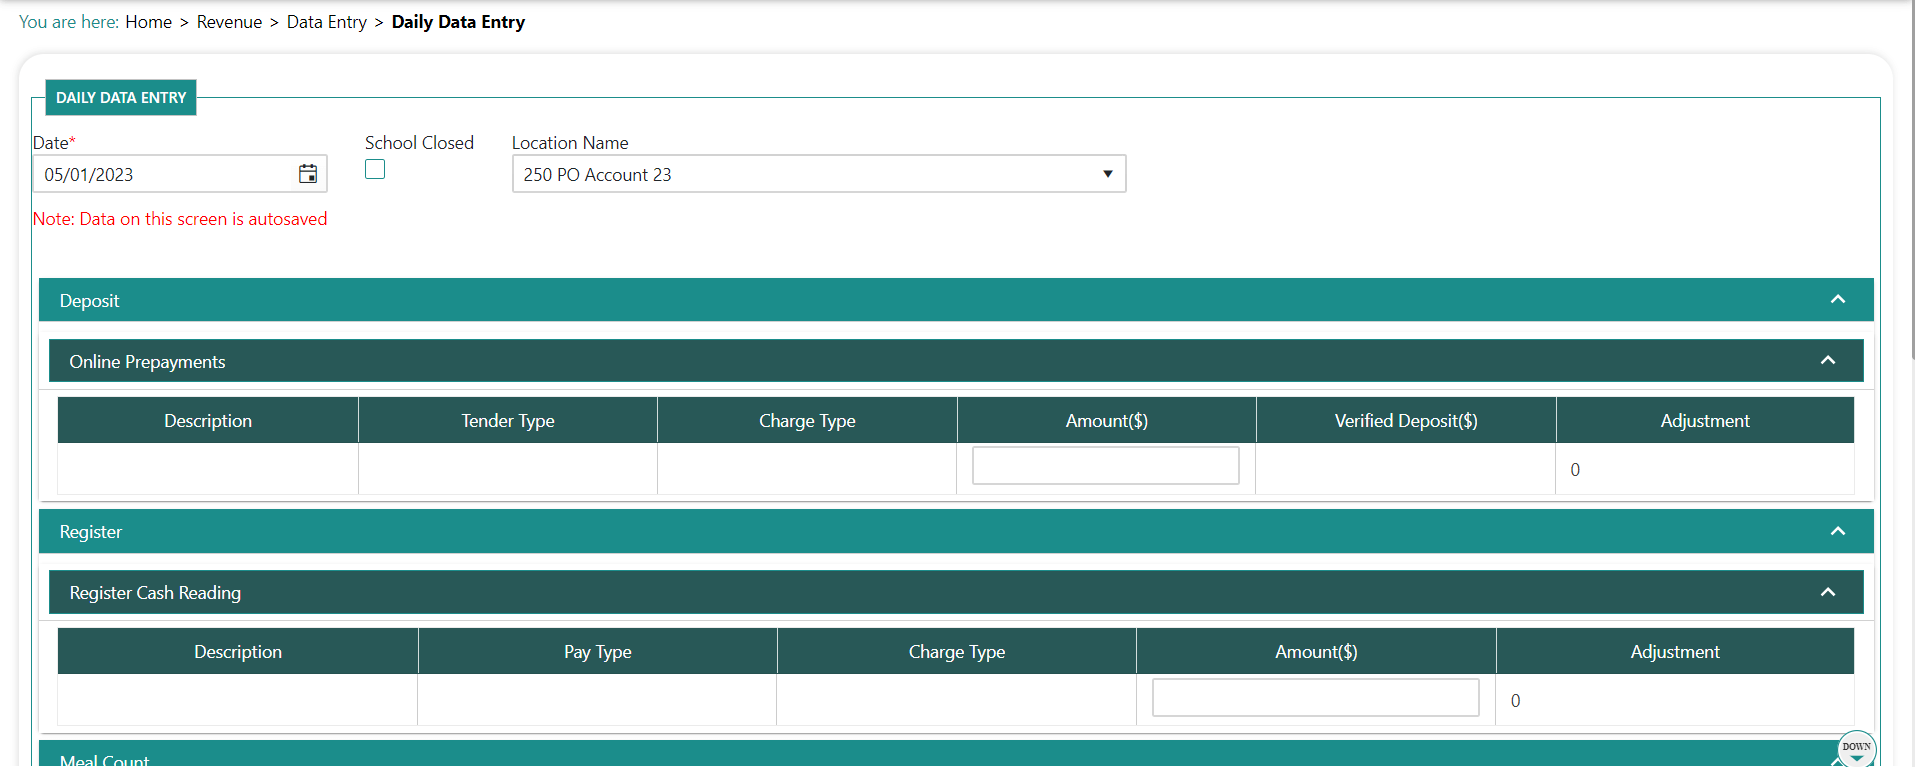The height and width of the screenshot is (767, 1915).
Task: Select the Daily Data Entry tab label
Action: pyautogui.click(x=121, y=98)
